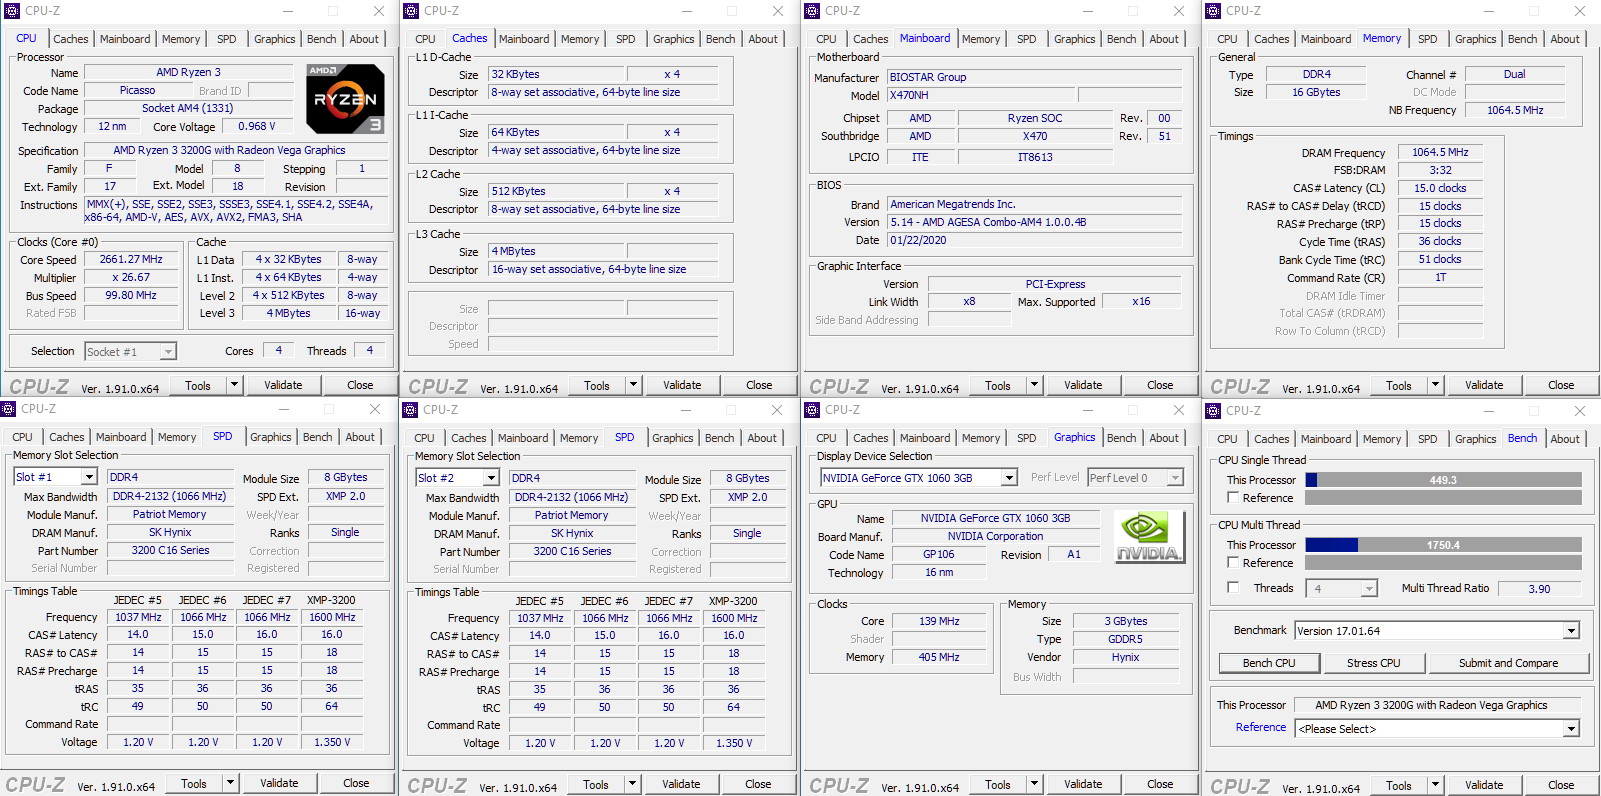1601x796 pixels.
Task: Switch to Memory tab in the Bench window
Action: (1382, 439)
